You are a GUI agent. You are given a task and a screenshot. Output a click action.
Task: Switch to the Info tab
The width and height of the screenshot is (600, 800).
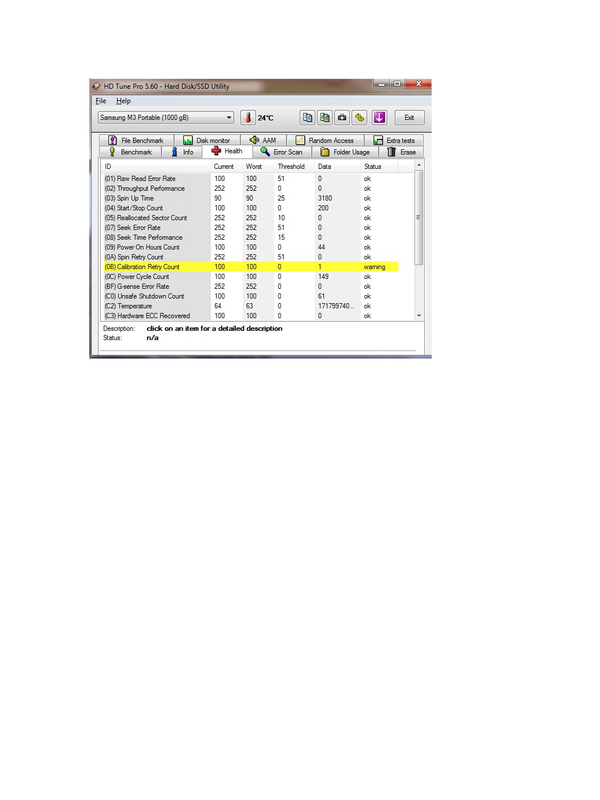pos(182,152)
